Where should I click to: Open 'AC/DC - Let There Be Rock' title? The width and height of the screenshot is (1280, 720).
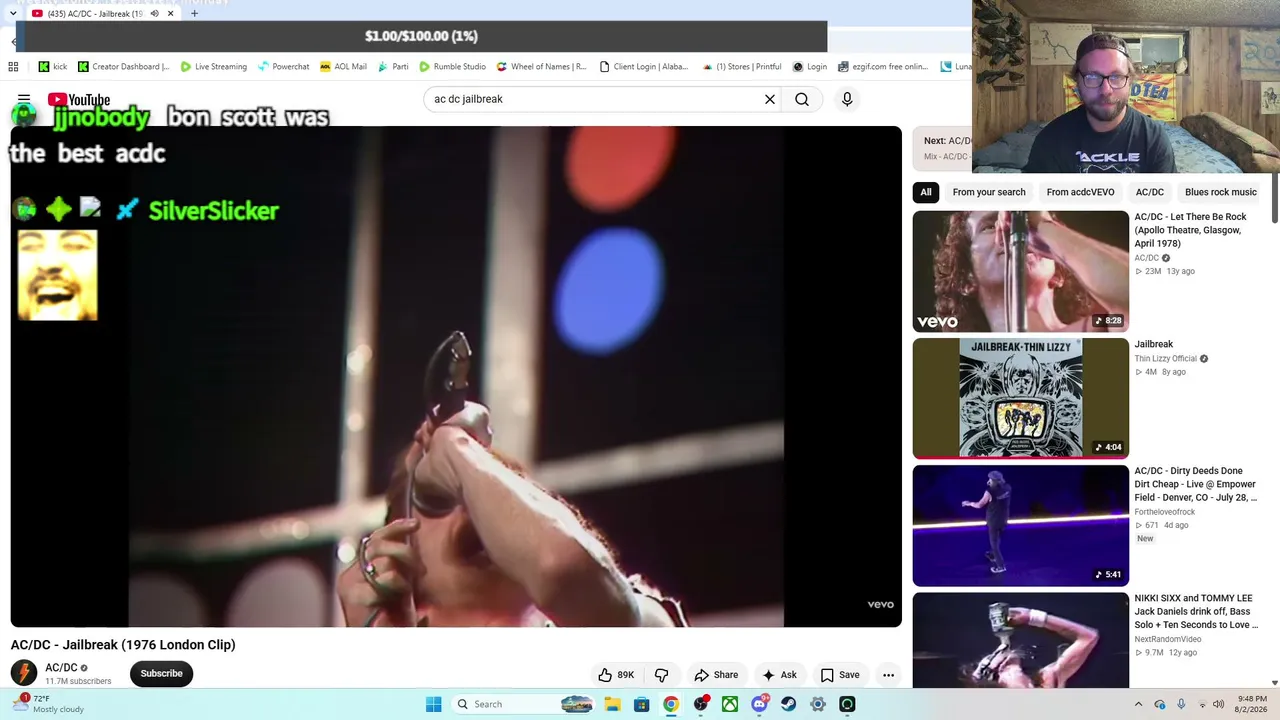pos(1190,230)
